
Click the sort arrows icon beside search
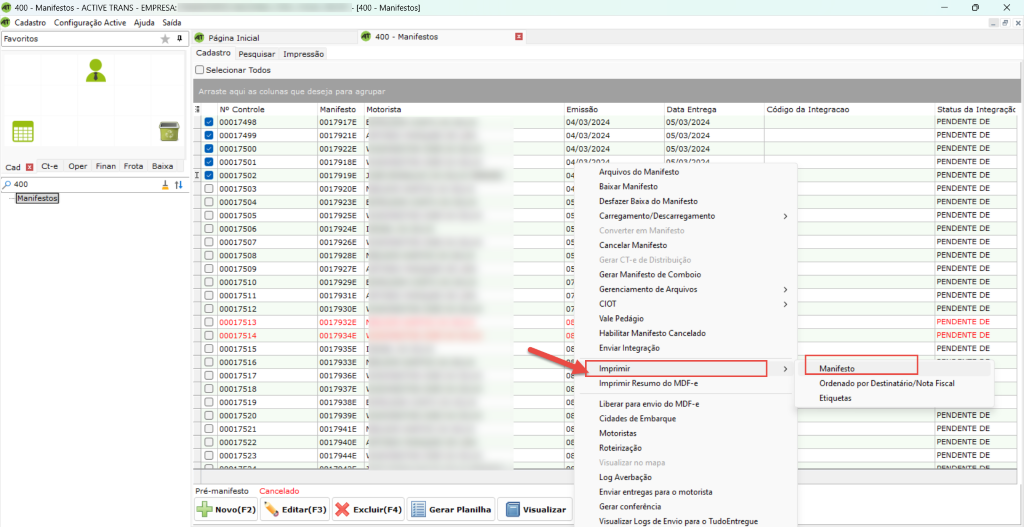pyautogui.click(x=179, y=185)
